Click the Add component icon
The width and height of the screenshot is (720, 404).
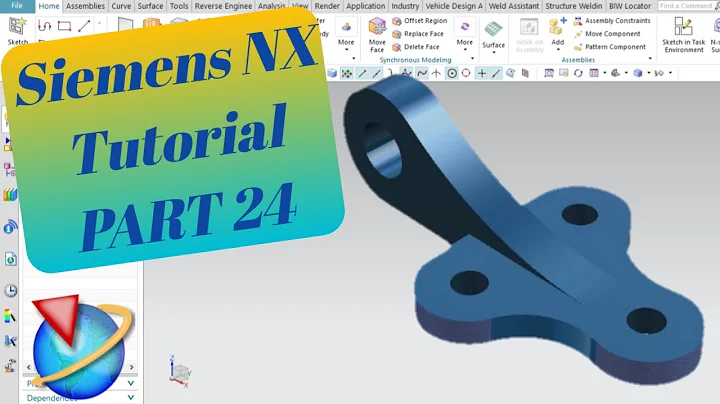(556, 27)
